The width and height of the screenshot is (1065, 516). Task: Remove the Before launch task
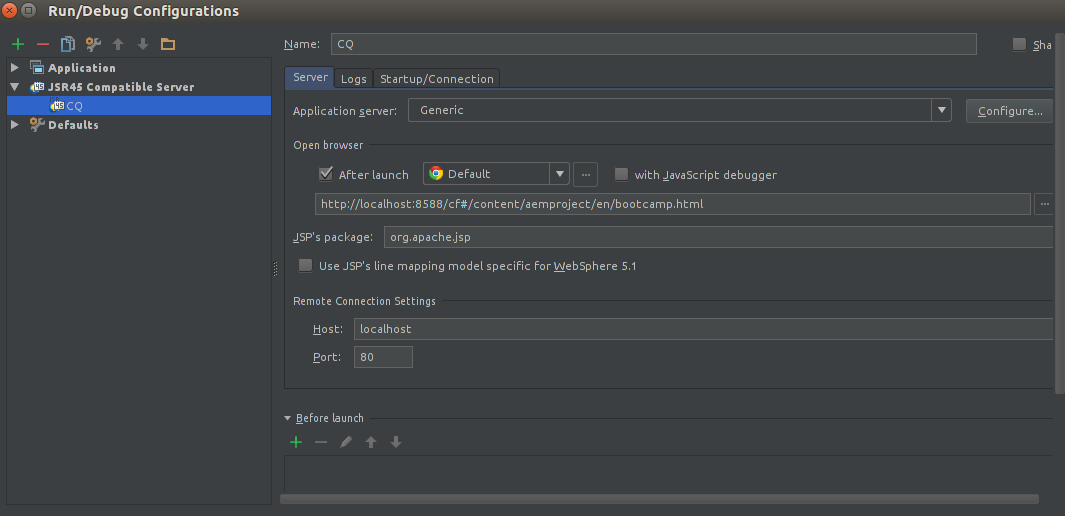pos(321,442)
